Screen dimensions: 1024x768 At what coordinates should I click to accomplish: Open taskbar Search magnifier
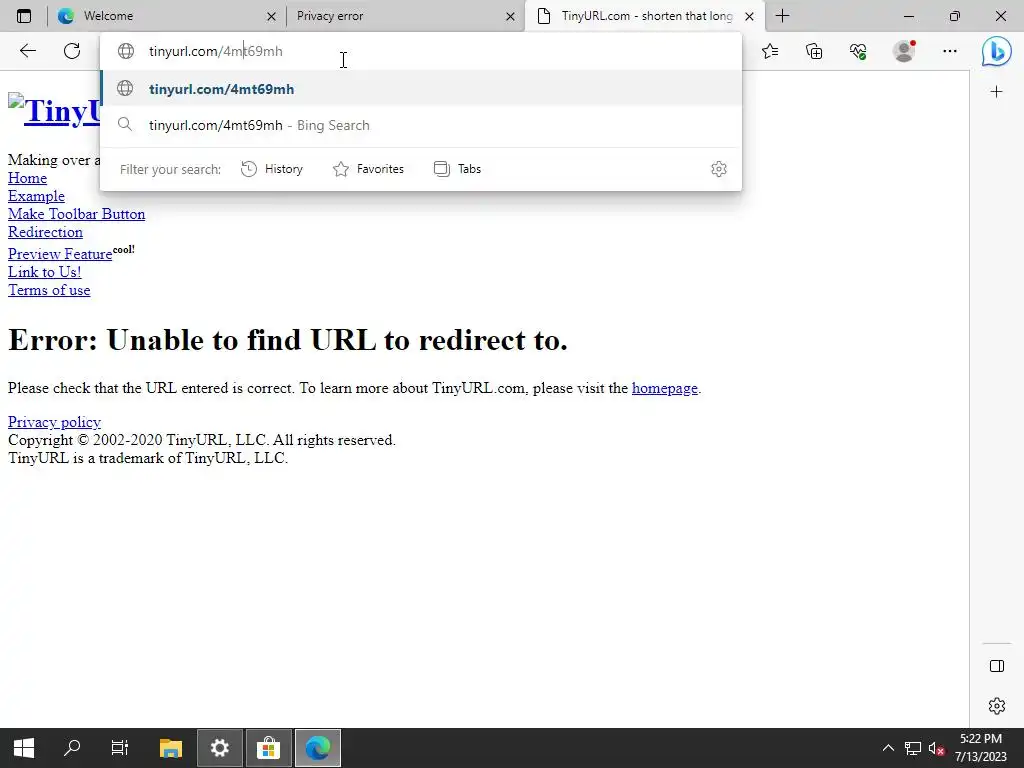[x=72, y=748]
